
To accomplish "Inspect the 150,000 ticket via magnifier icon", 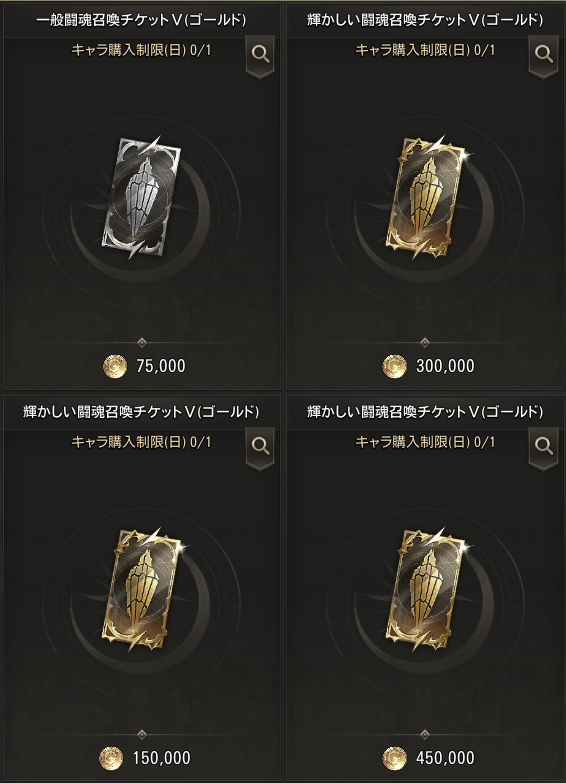I will pos(260,446).
